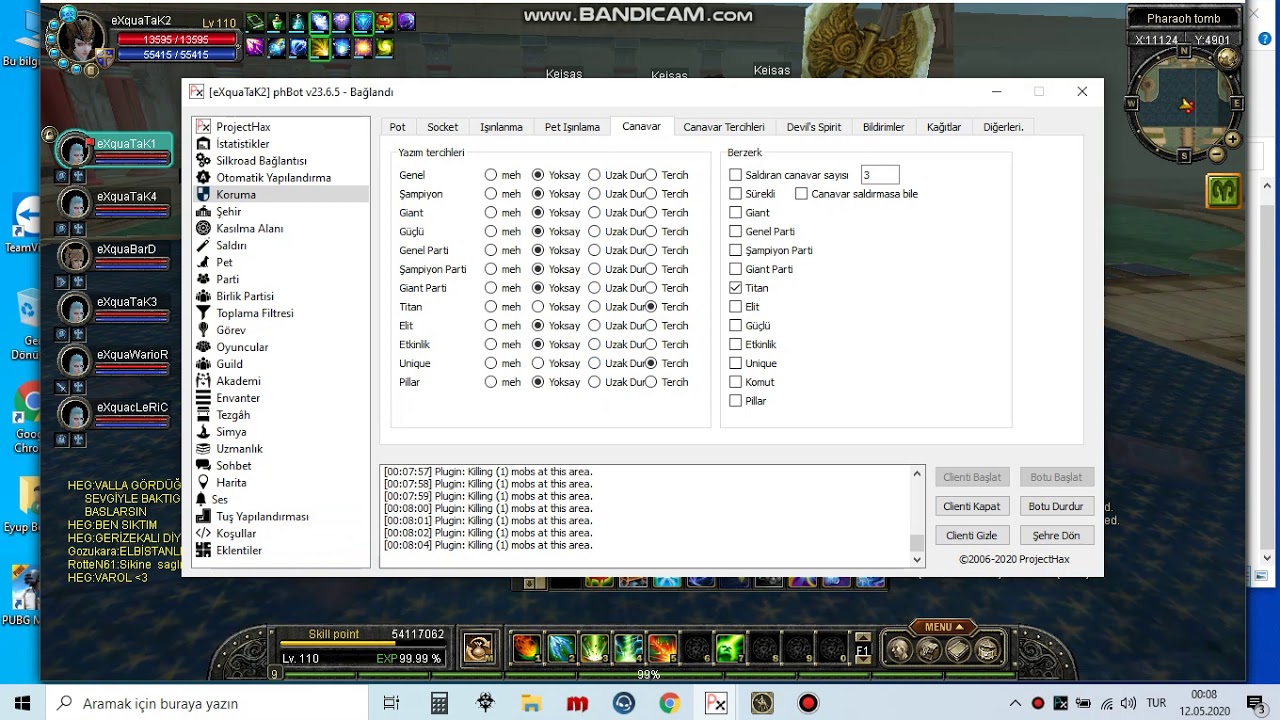Viewport: 1280px width, 720px height.
Task: Click the Toplama Filtresi funnel icon
Action: click(x=204, y=313)
